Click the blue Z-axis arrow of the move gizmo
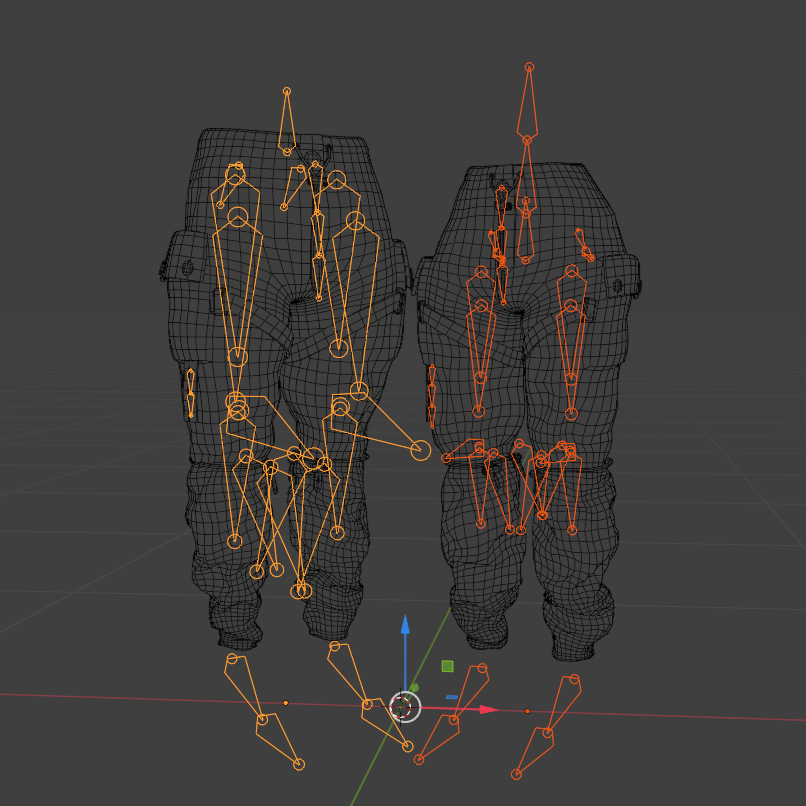The height and width of the screenshot is (806, 806). click(x=405, y=626)
